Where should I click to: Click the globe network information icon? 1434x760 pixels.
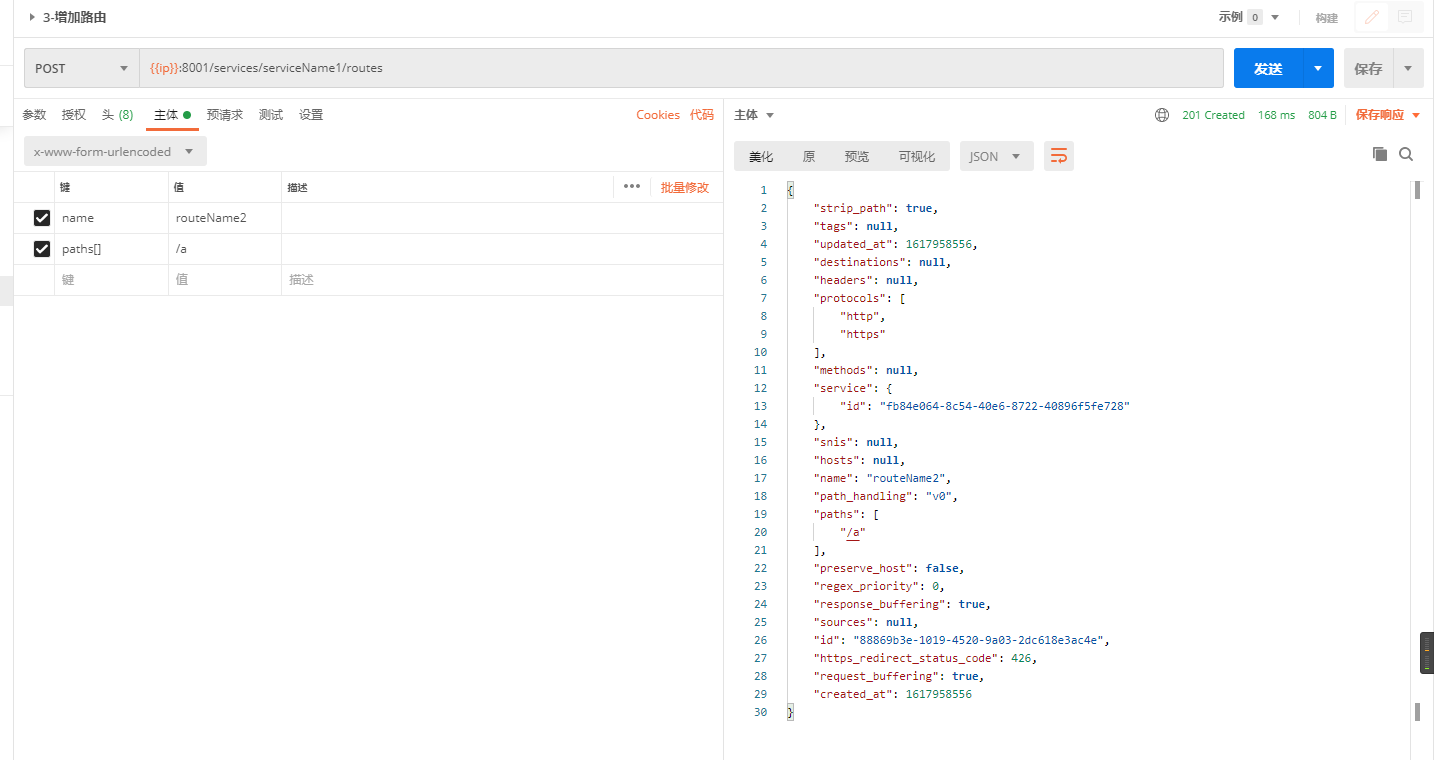pos(1162,115)
